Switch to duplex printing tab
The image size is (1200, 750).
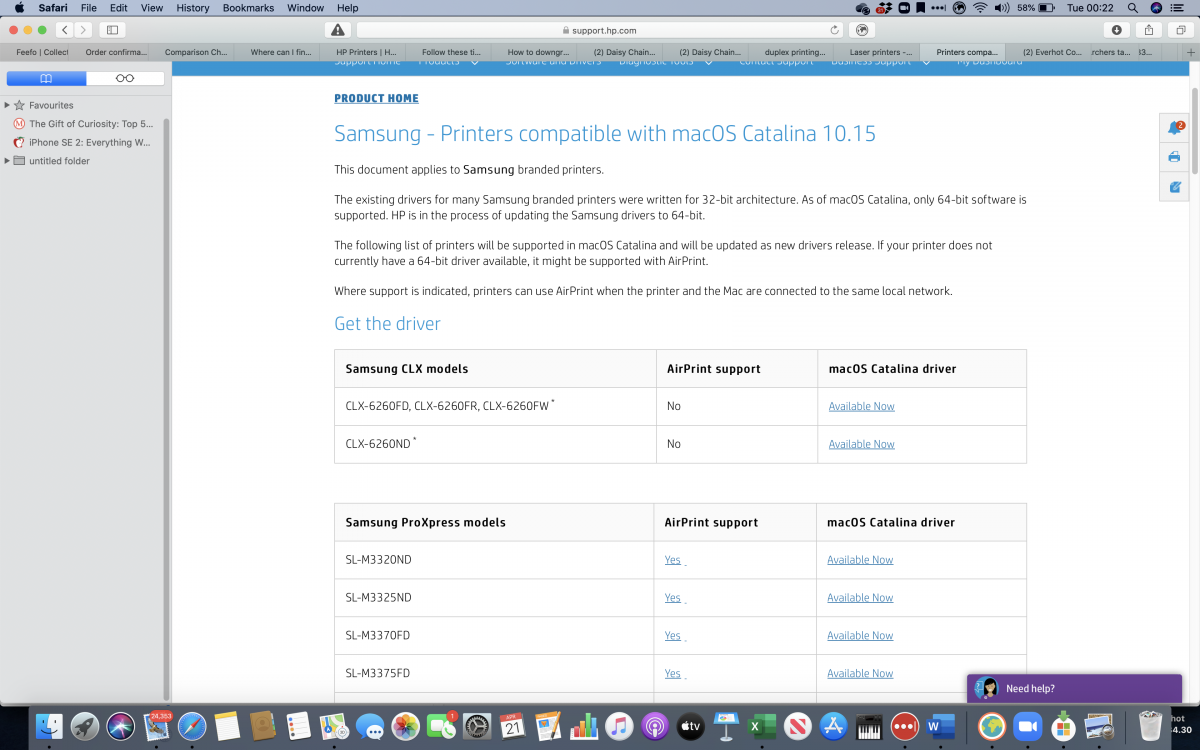click(794, 52)
